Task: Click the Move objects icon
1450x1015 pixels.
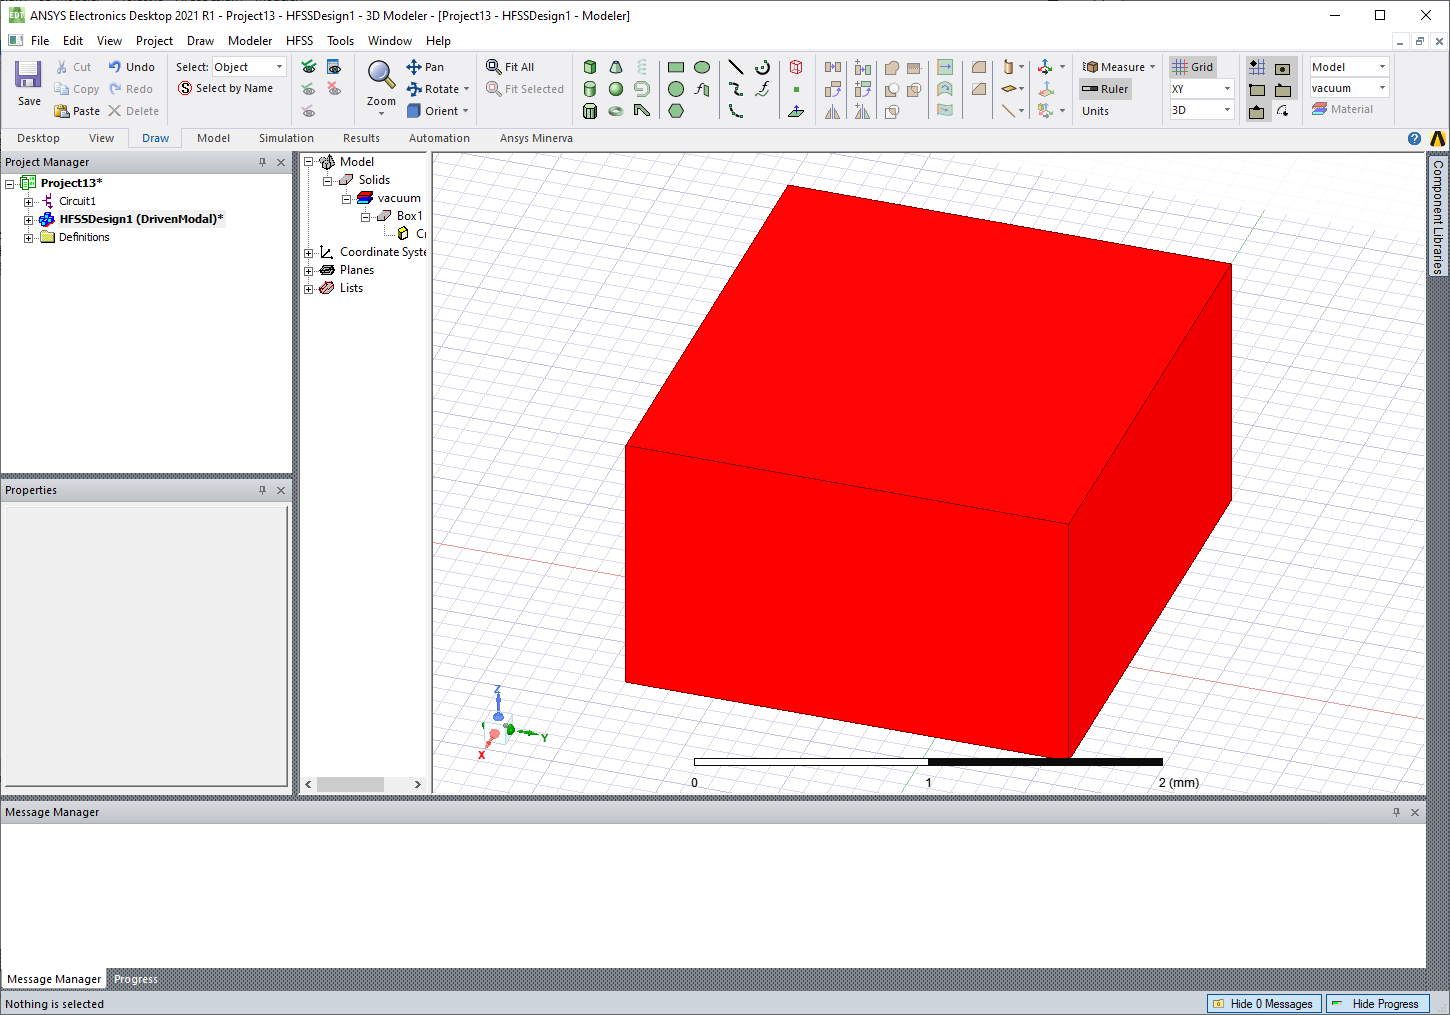Action: (x=832, y=67)
